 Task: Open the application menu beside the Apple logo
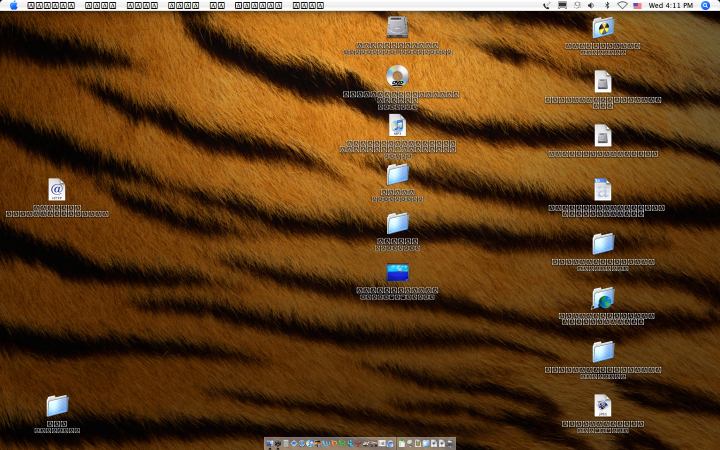pos(51,6)
